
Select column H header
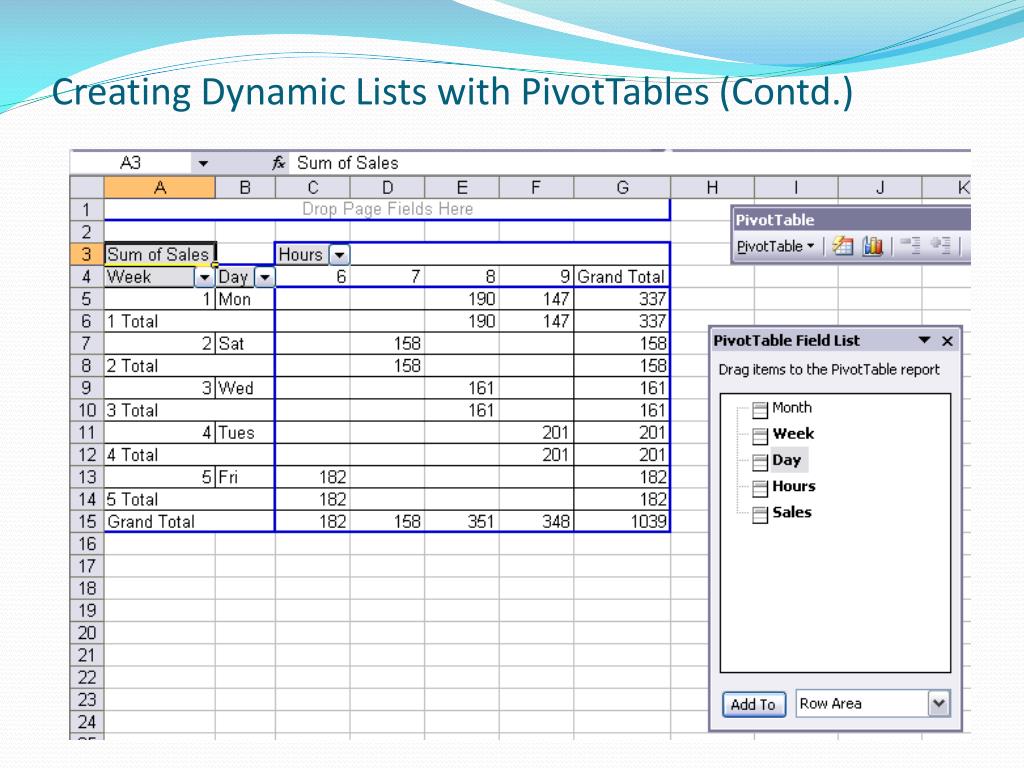(x=712, y=188)
